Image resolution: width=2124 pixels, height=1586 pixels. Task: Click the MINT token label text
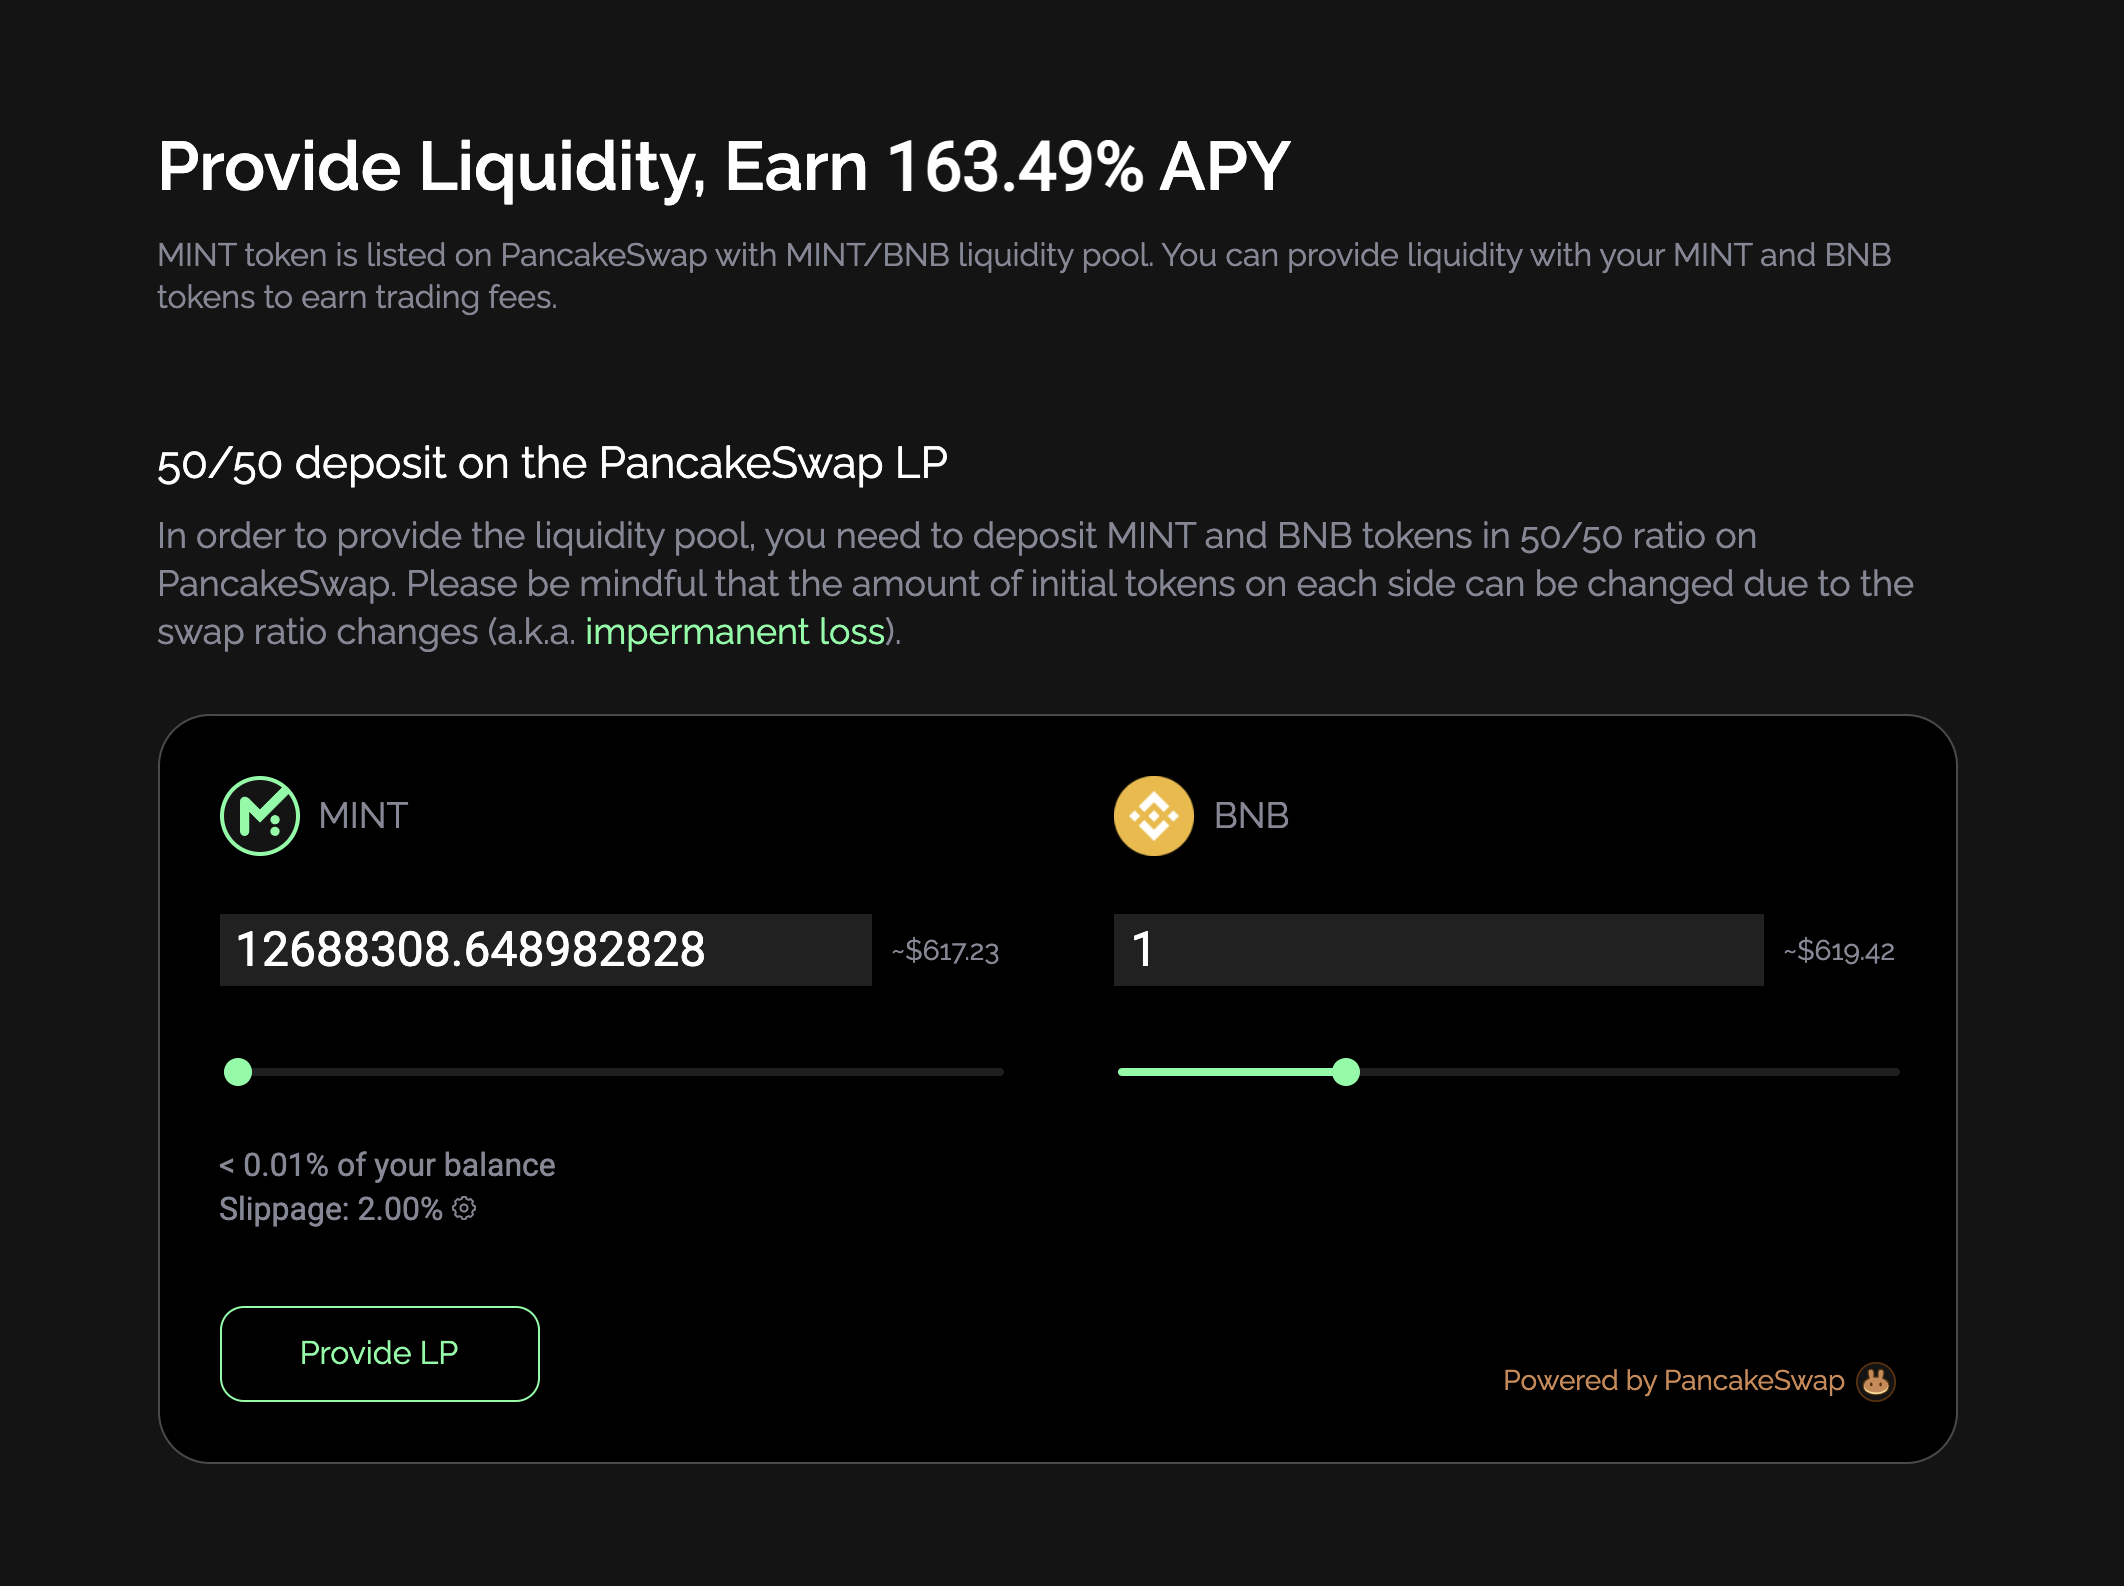pos(363,816)
